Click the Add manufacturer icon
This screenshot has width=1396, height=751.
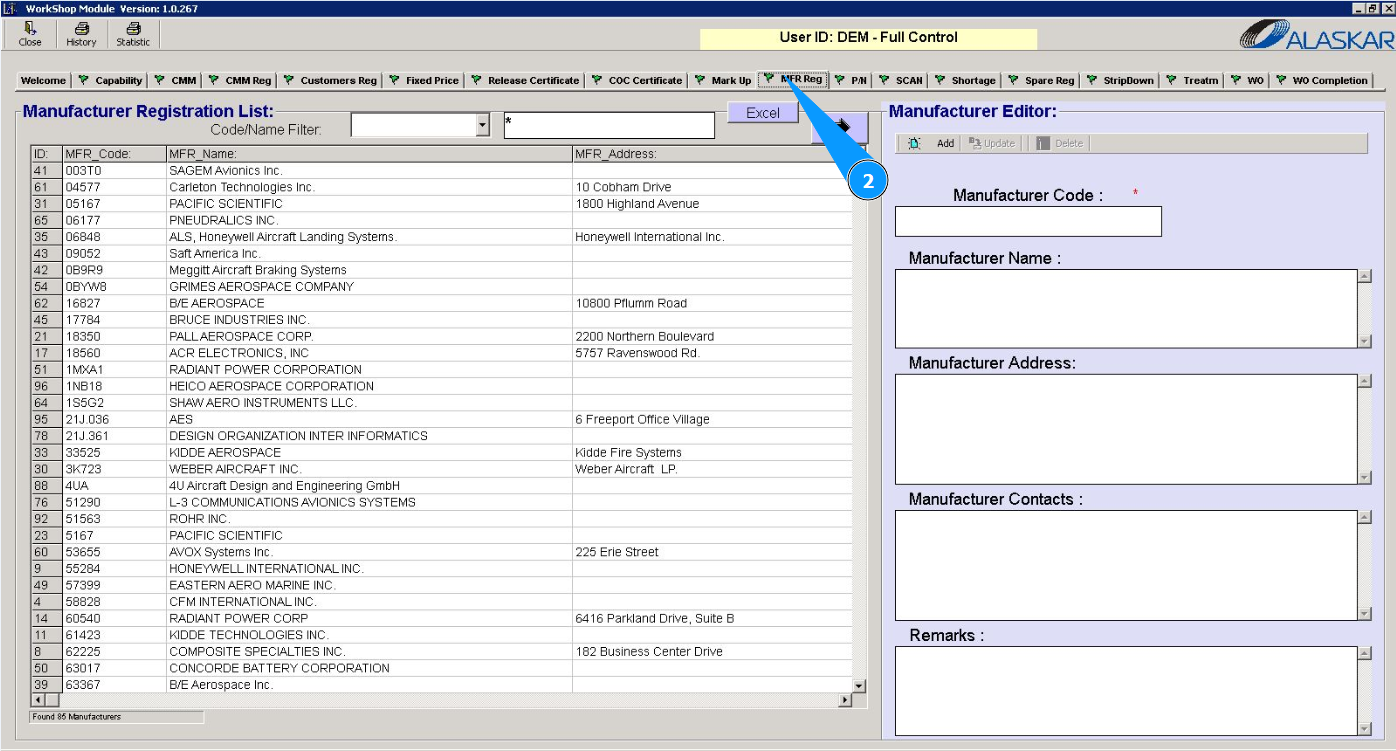[x=914, y=144]
